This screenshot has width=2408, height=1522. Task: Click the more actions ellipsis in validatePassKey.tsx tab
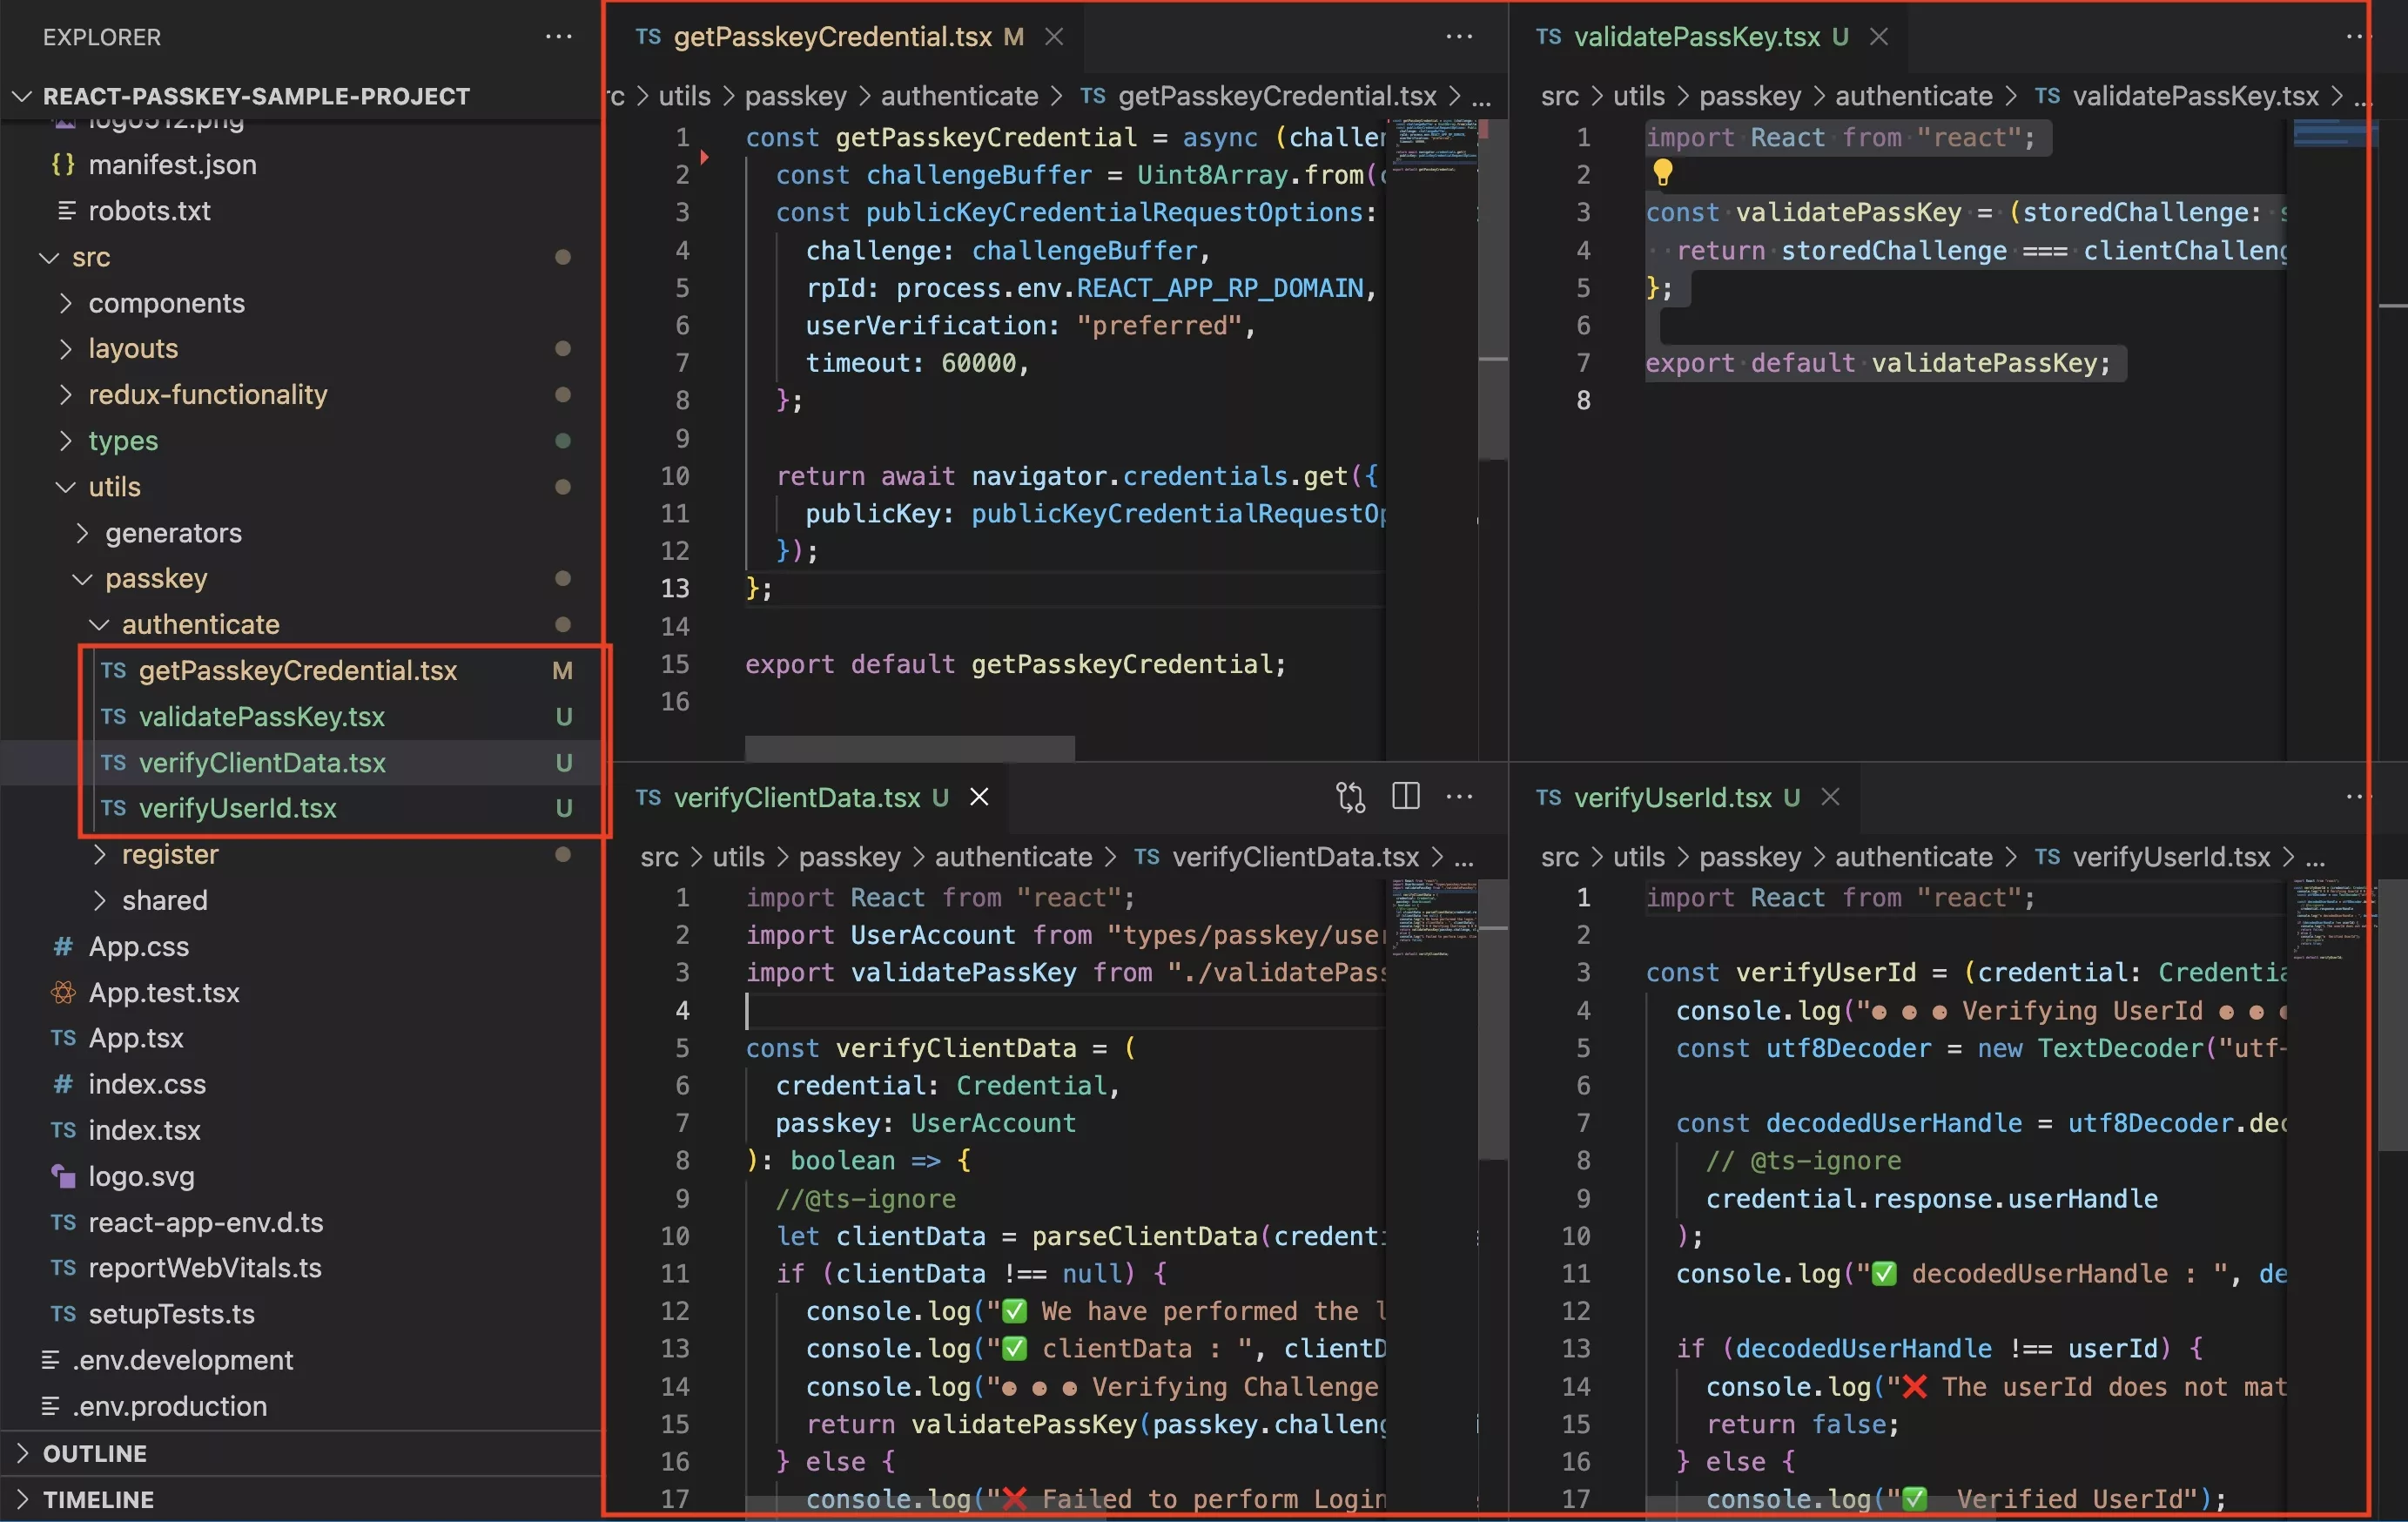pyautogui.click(x=2363, y=37)
